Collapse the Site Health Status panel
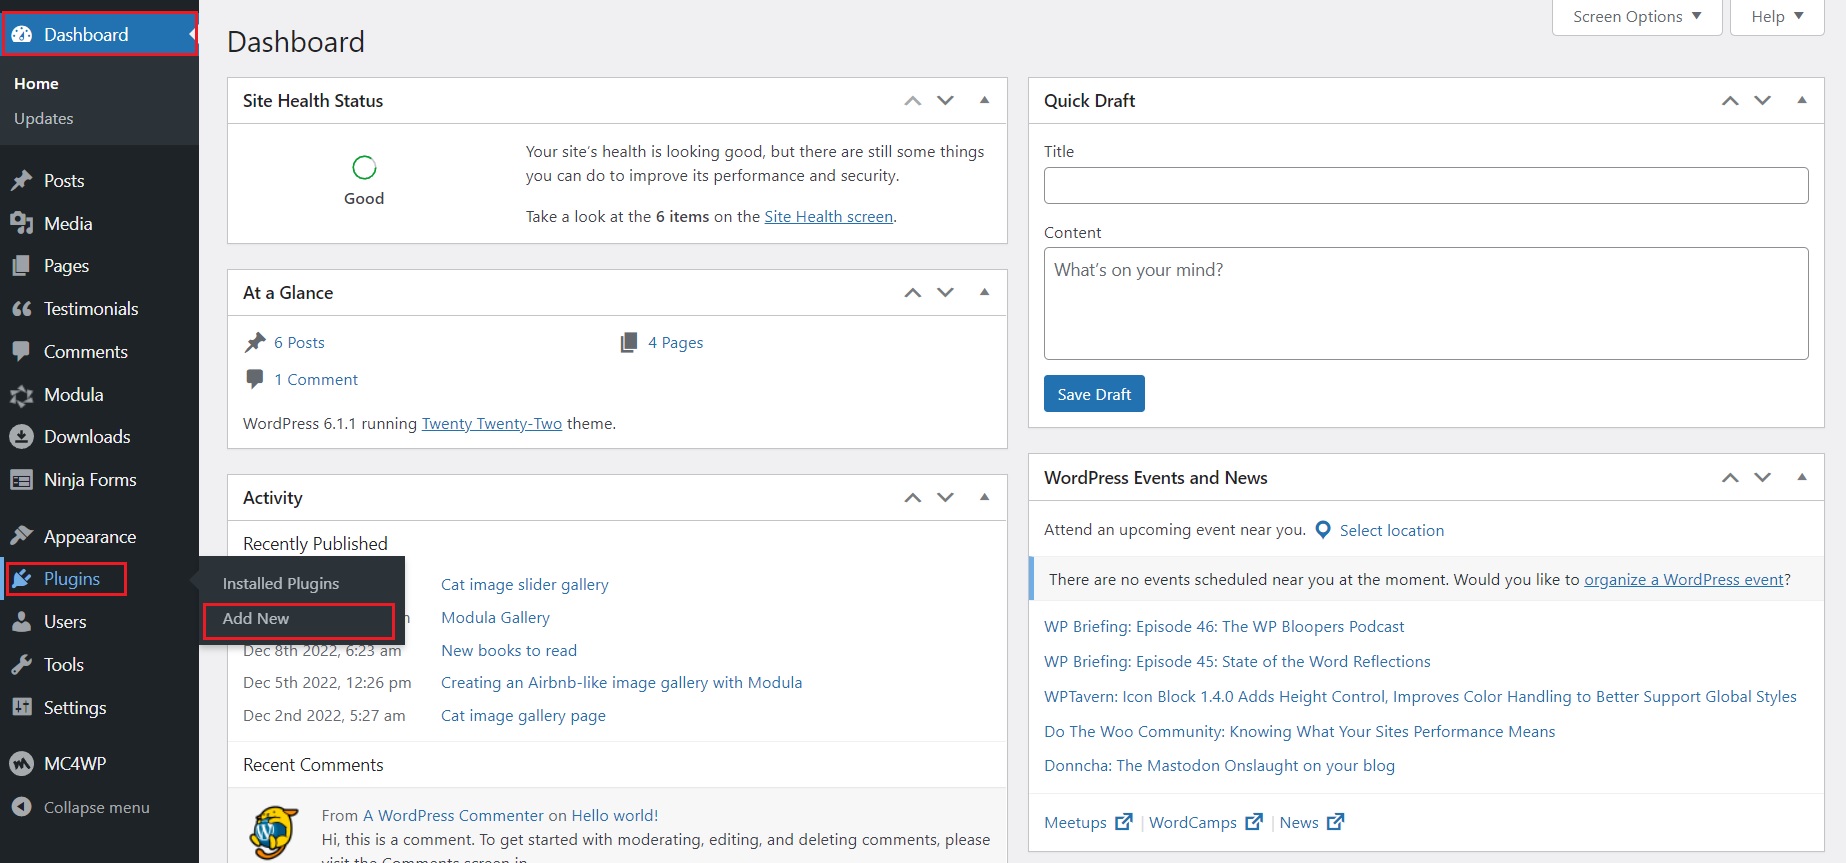Screen dimensions: 1846x863 984,100
